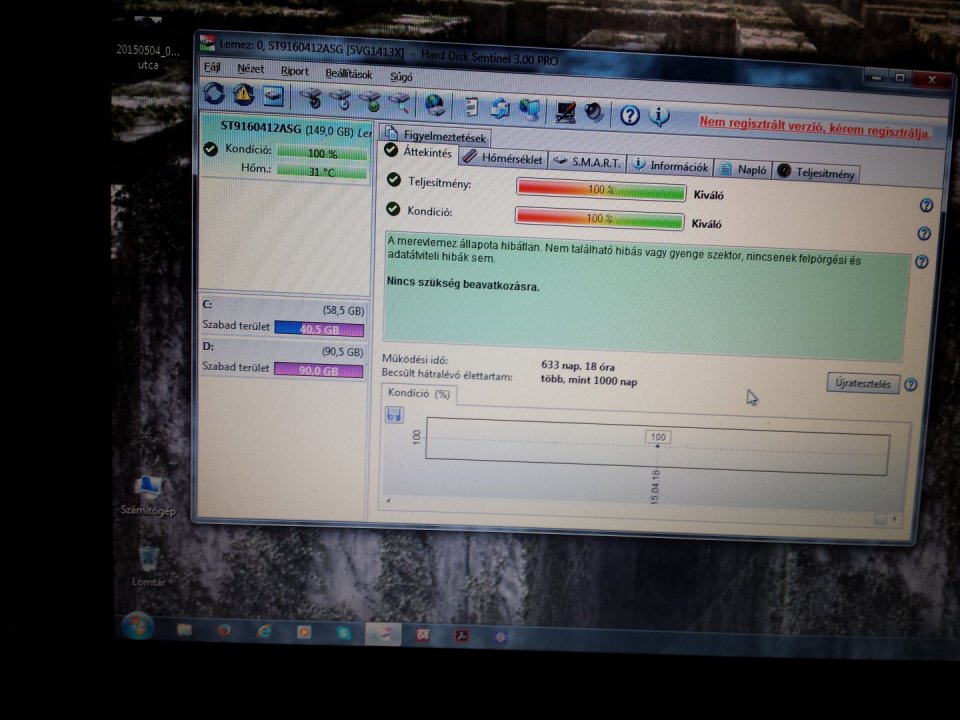Click the sidebar Hőm. 31 °C green bar

pyautogui.click(x=321, y=172)
